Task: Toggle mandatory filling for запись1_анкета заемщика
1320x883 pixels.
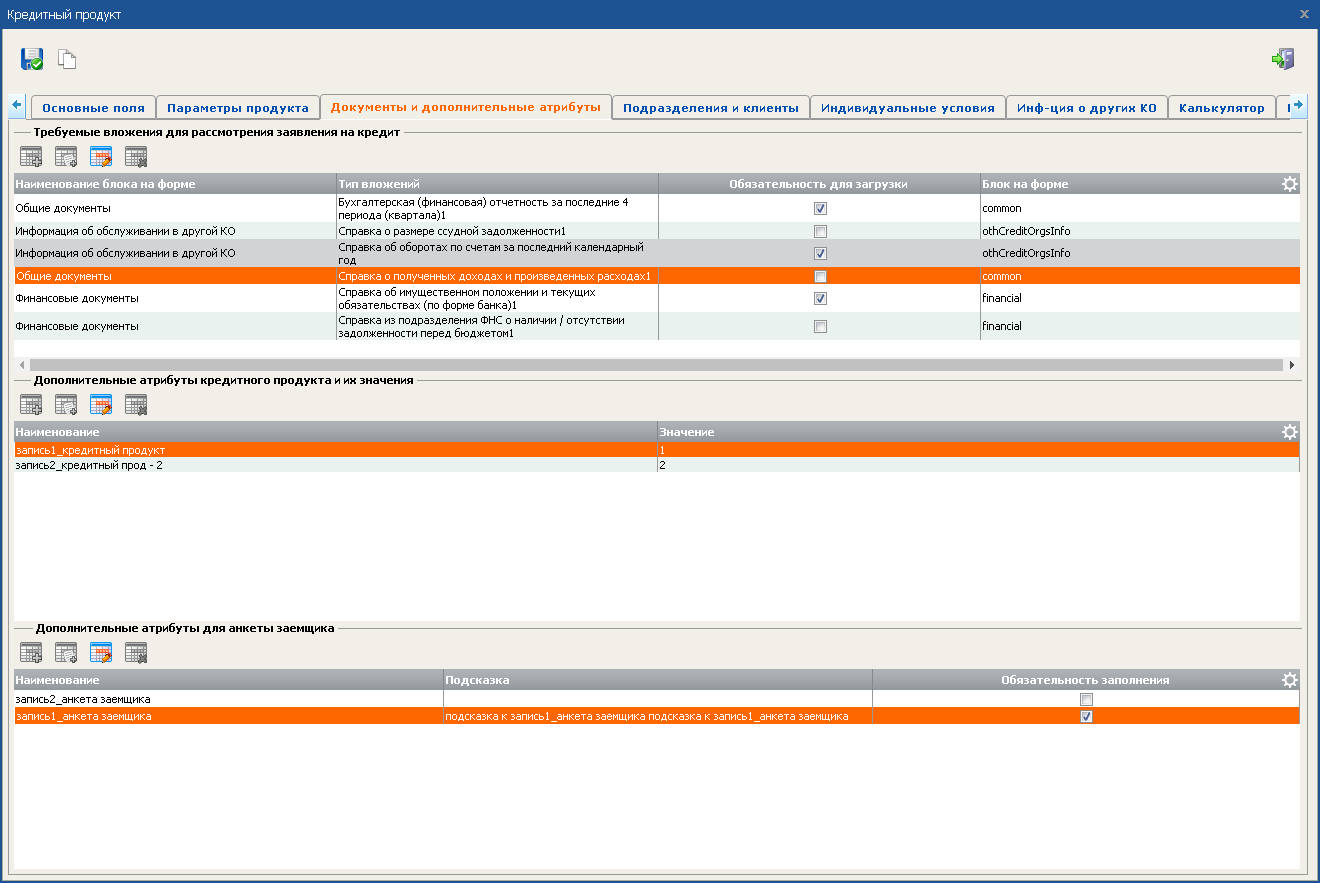Action: [x=1086, y=716]
